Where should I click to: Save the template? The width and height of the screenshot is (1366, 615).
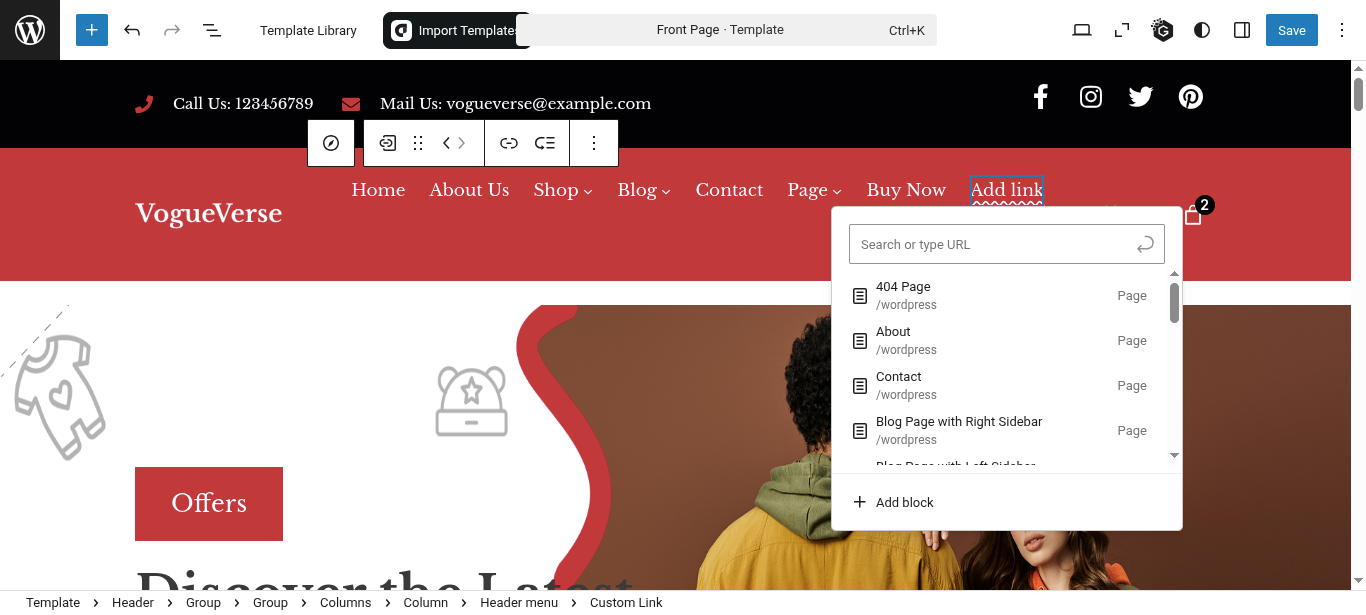tap(1292, 30)
